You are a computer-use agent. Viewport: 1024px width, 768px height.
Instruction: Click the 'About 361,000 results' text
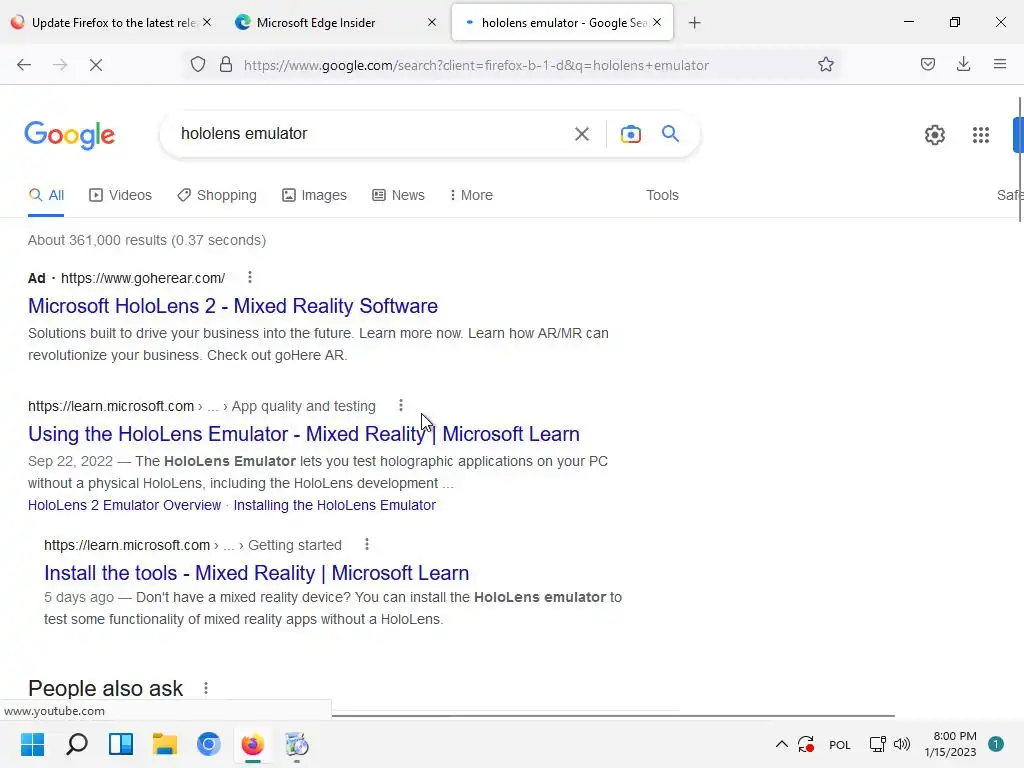146,240
